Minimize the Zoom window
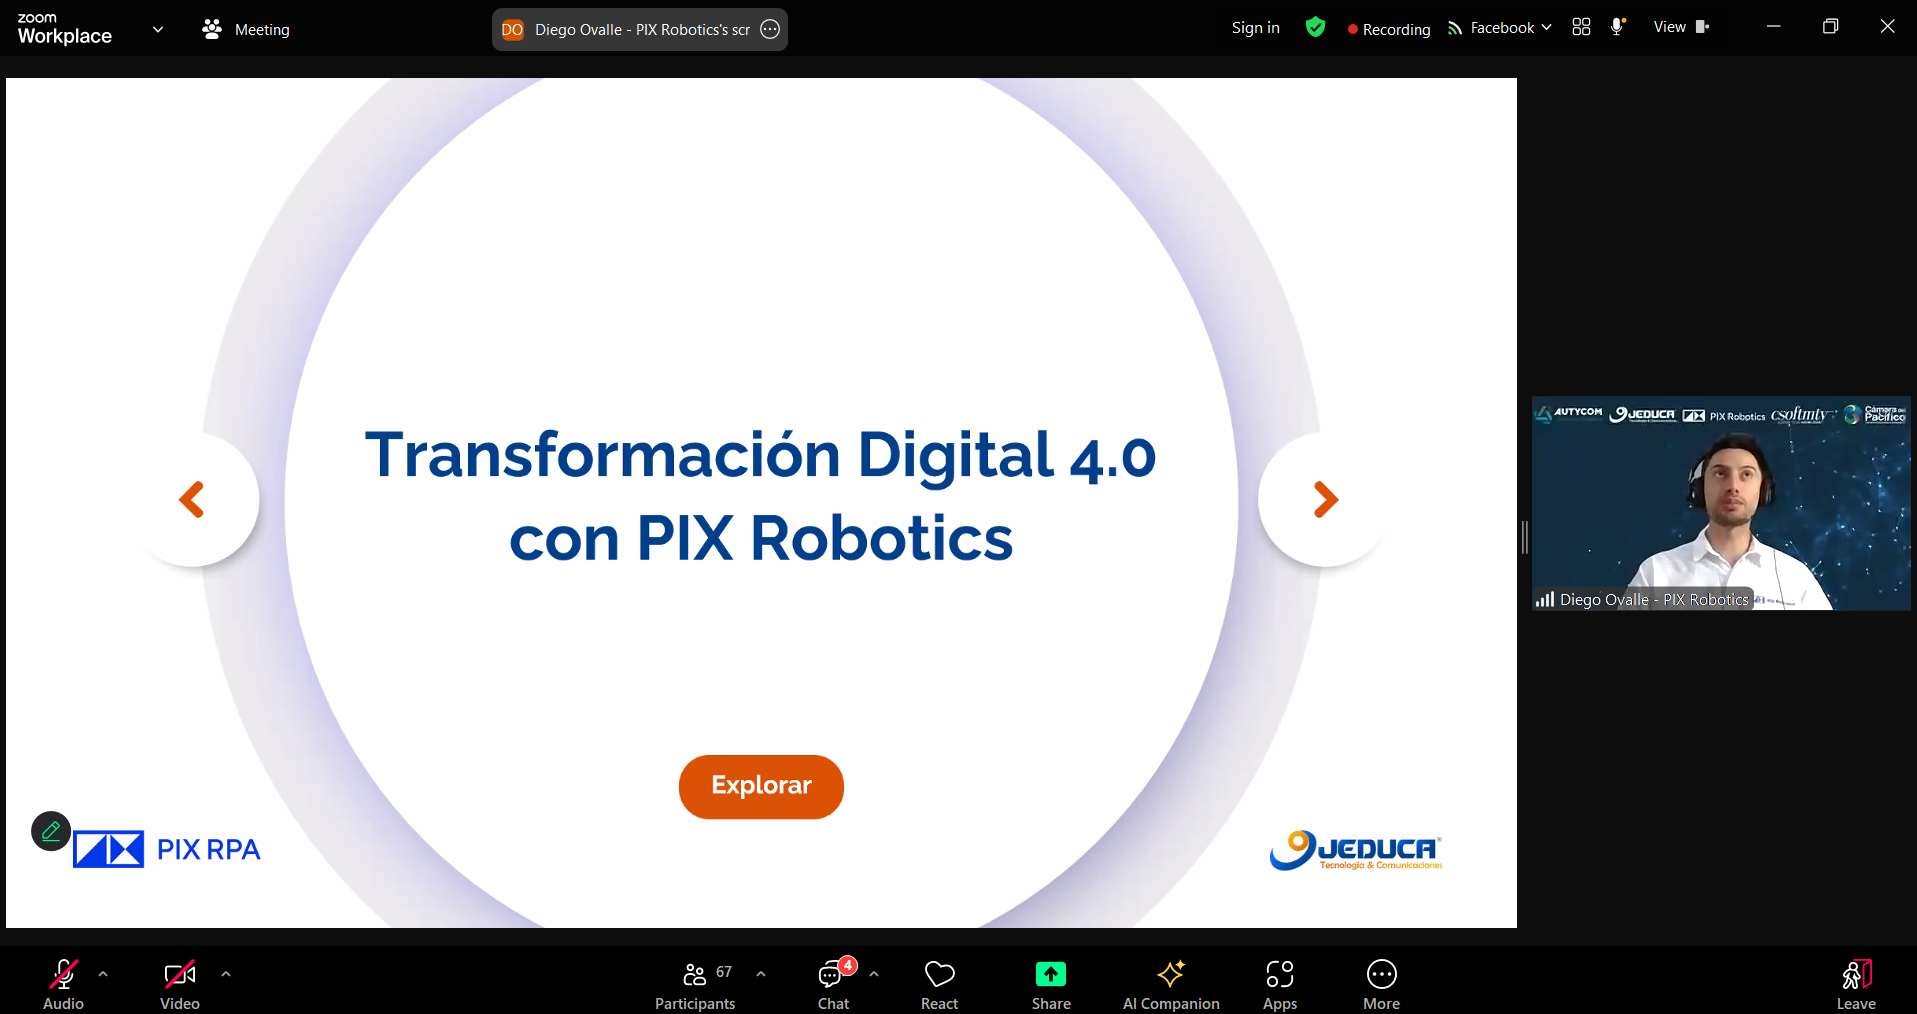This screenshot has width=1917, height=1014. (1773, 27)
